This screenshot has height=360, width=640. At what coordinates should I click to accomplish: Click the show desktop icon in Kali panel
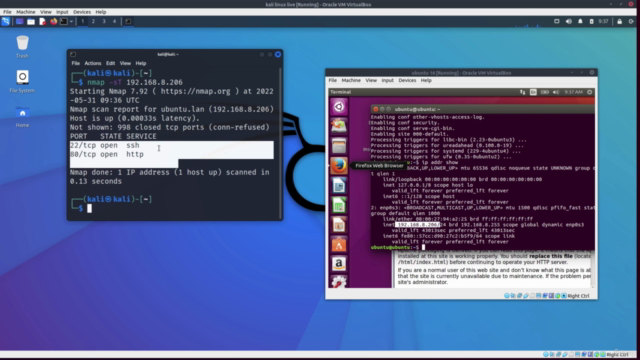(19, 21)
